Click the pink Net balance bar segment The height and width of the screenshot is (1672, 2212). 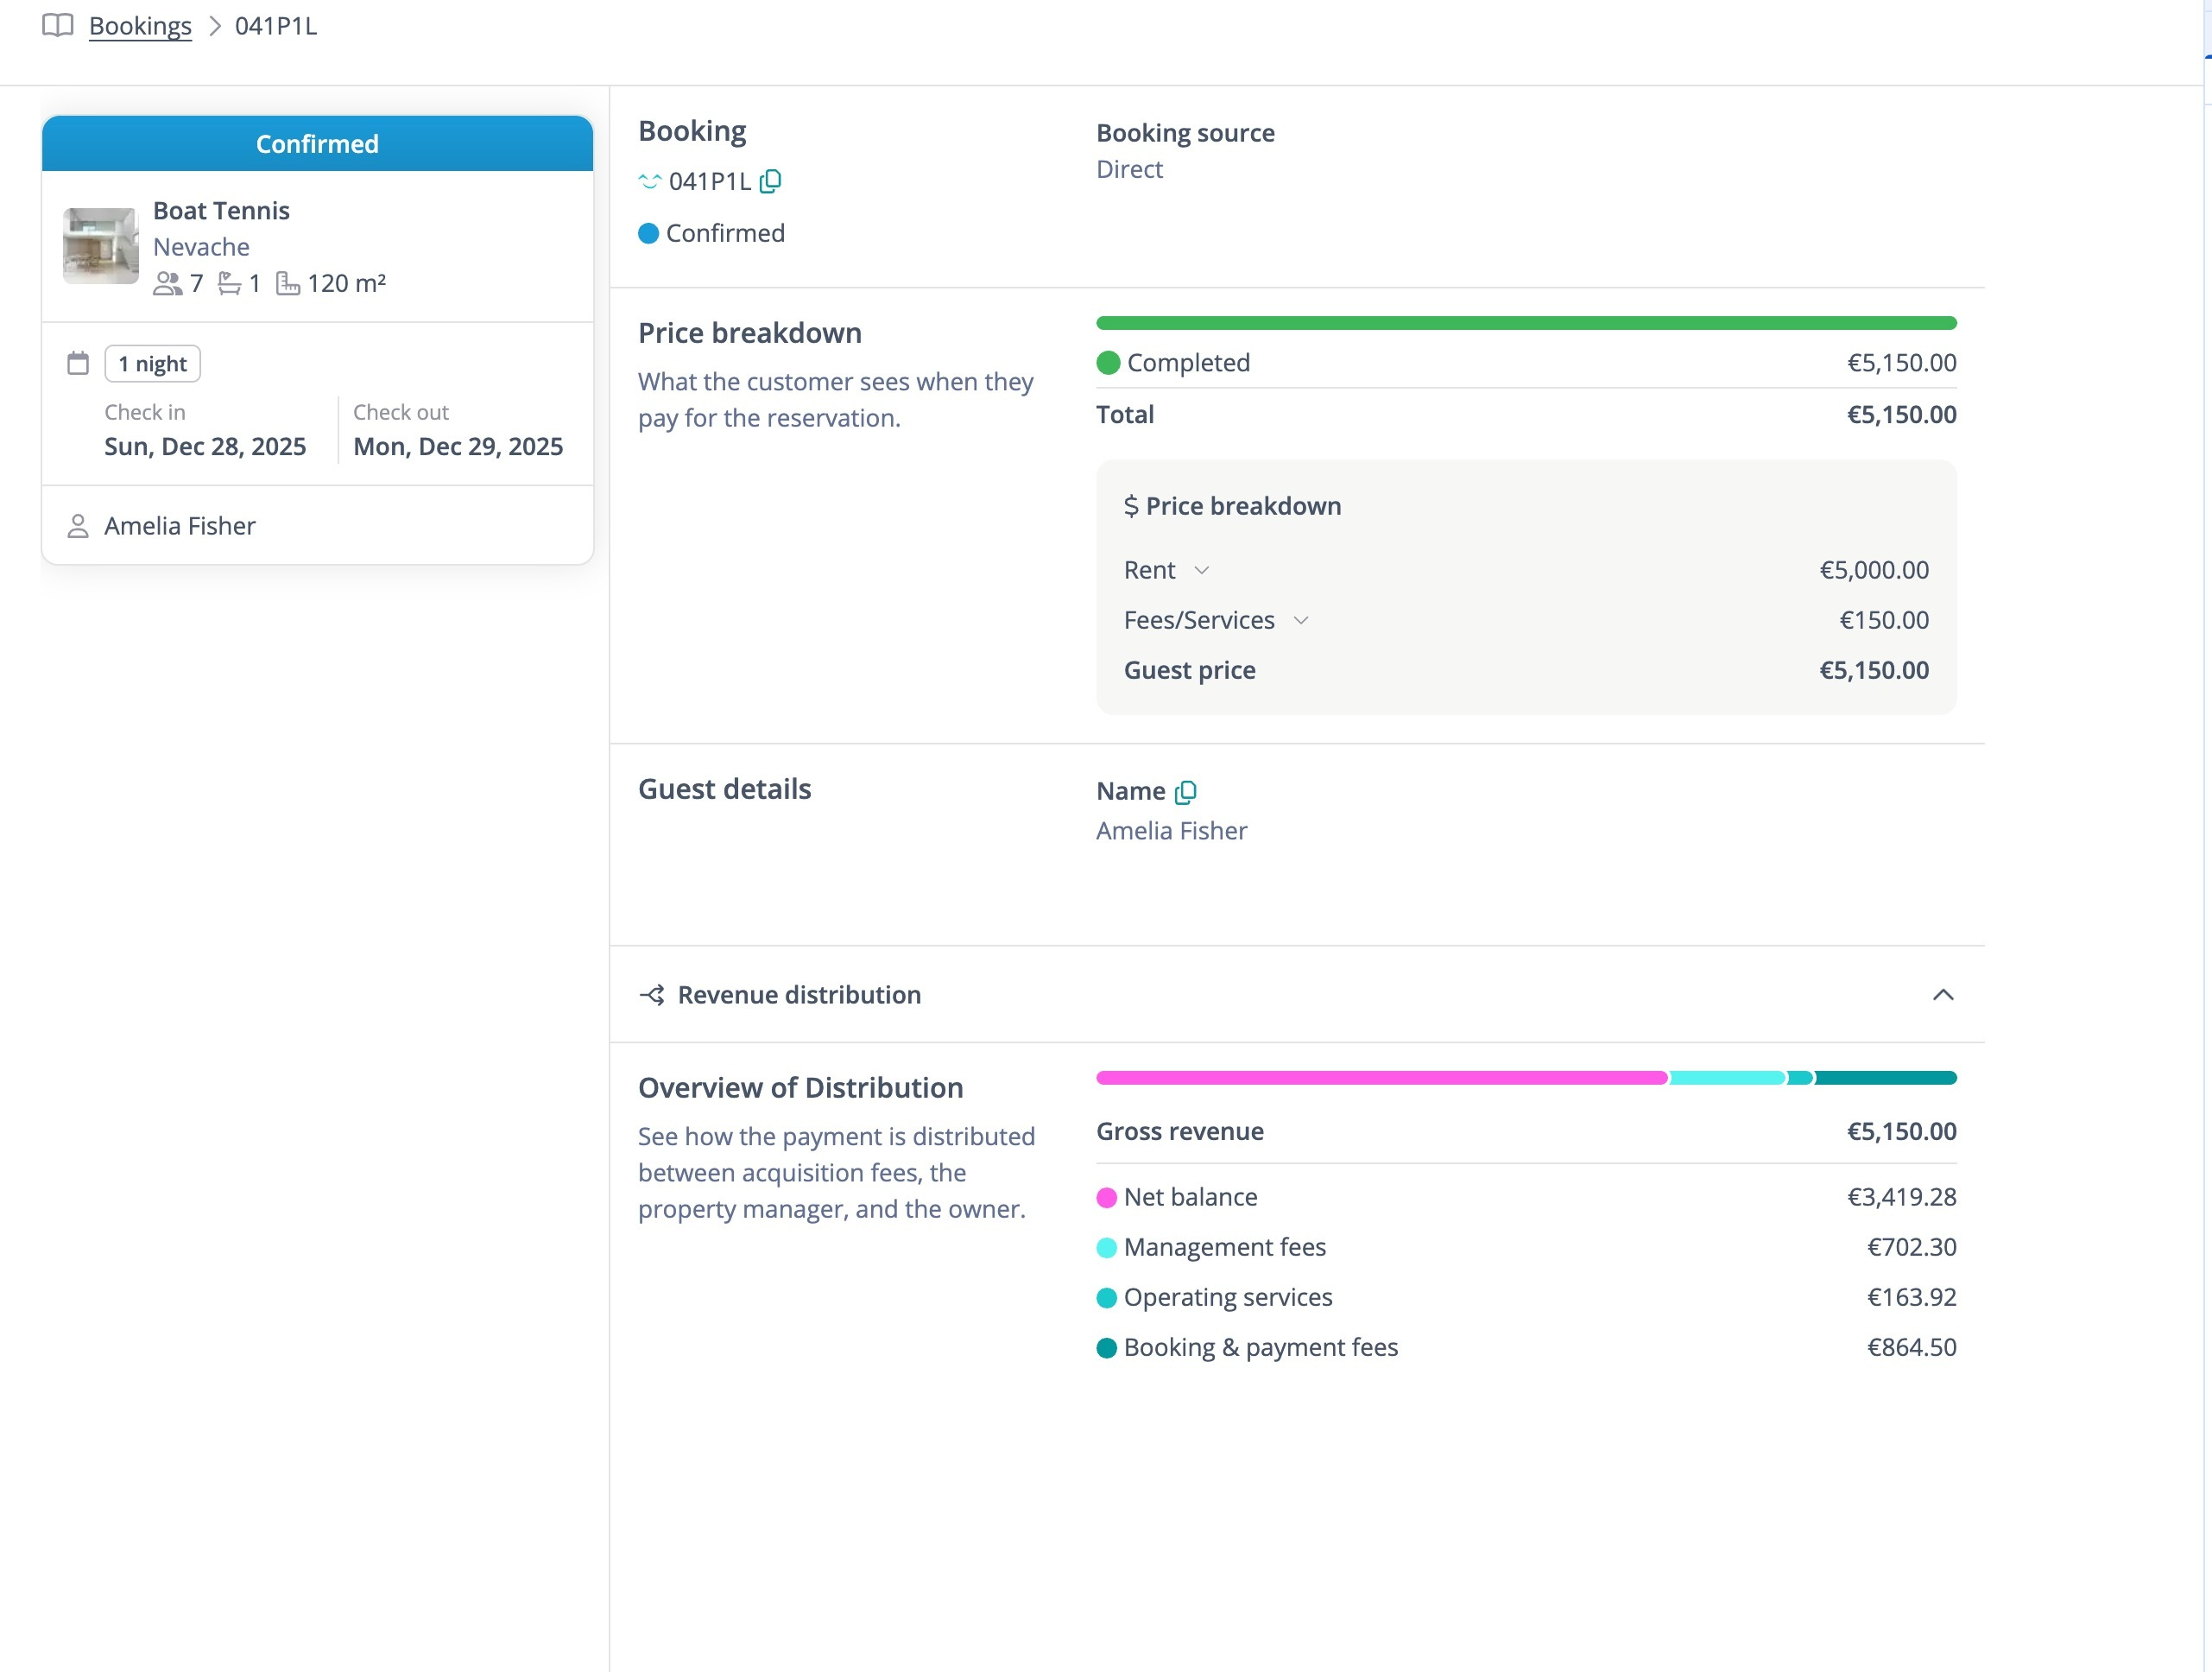click(x=1380, y=1078)
